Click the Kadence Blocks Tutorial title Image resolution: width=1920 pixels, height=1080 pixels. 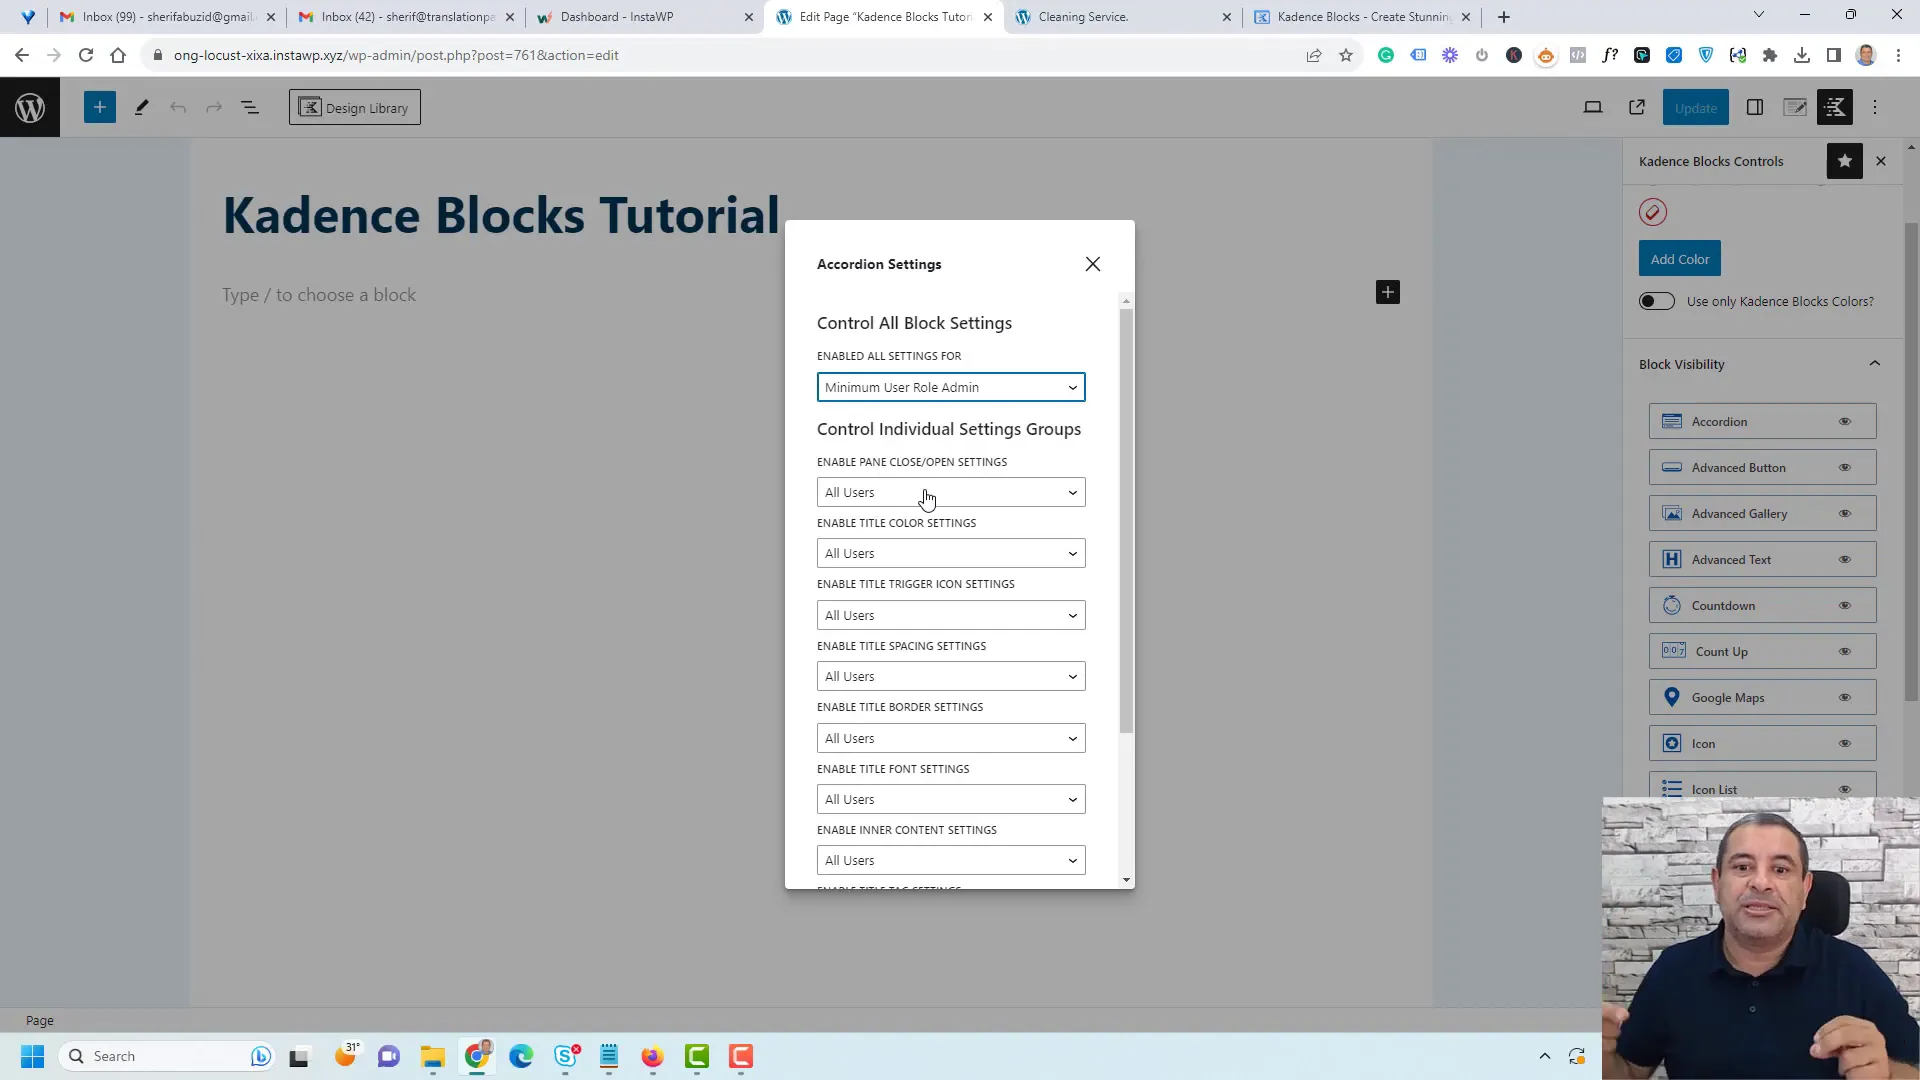coord(500,215)
